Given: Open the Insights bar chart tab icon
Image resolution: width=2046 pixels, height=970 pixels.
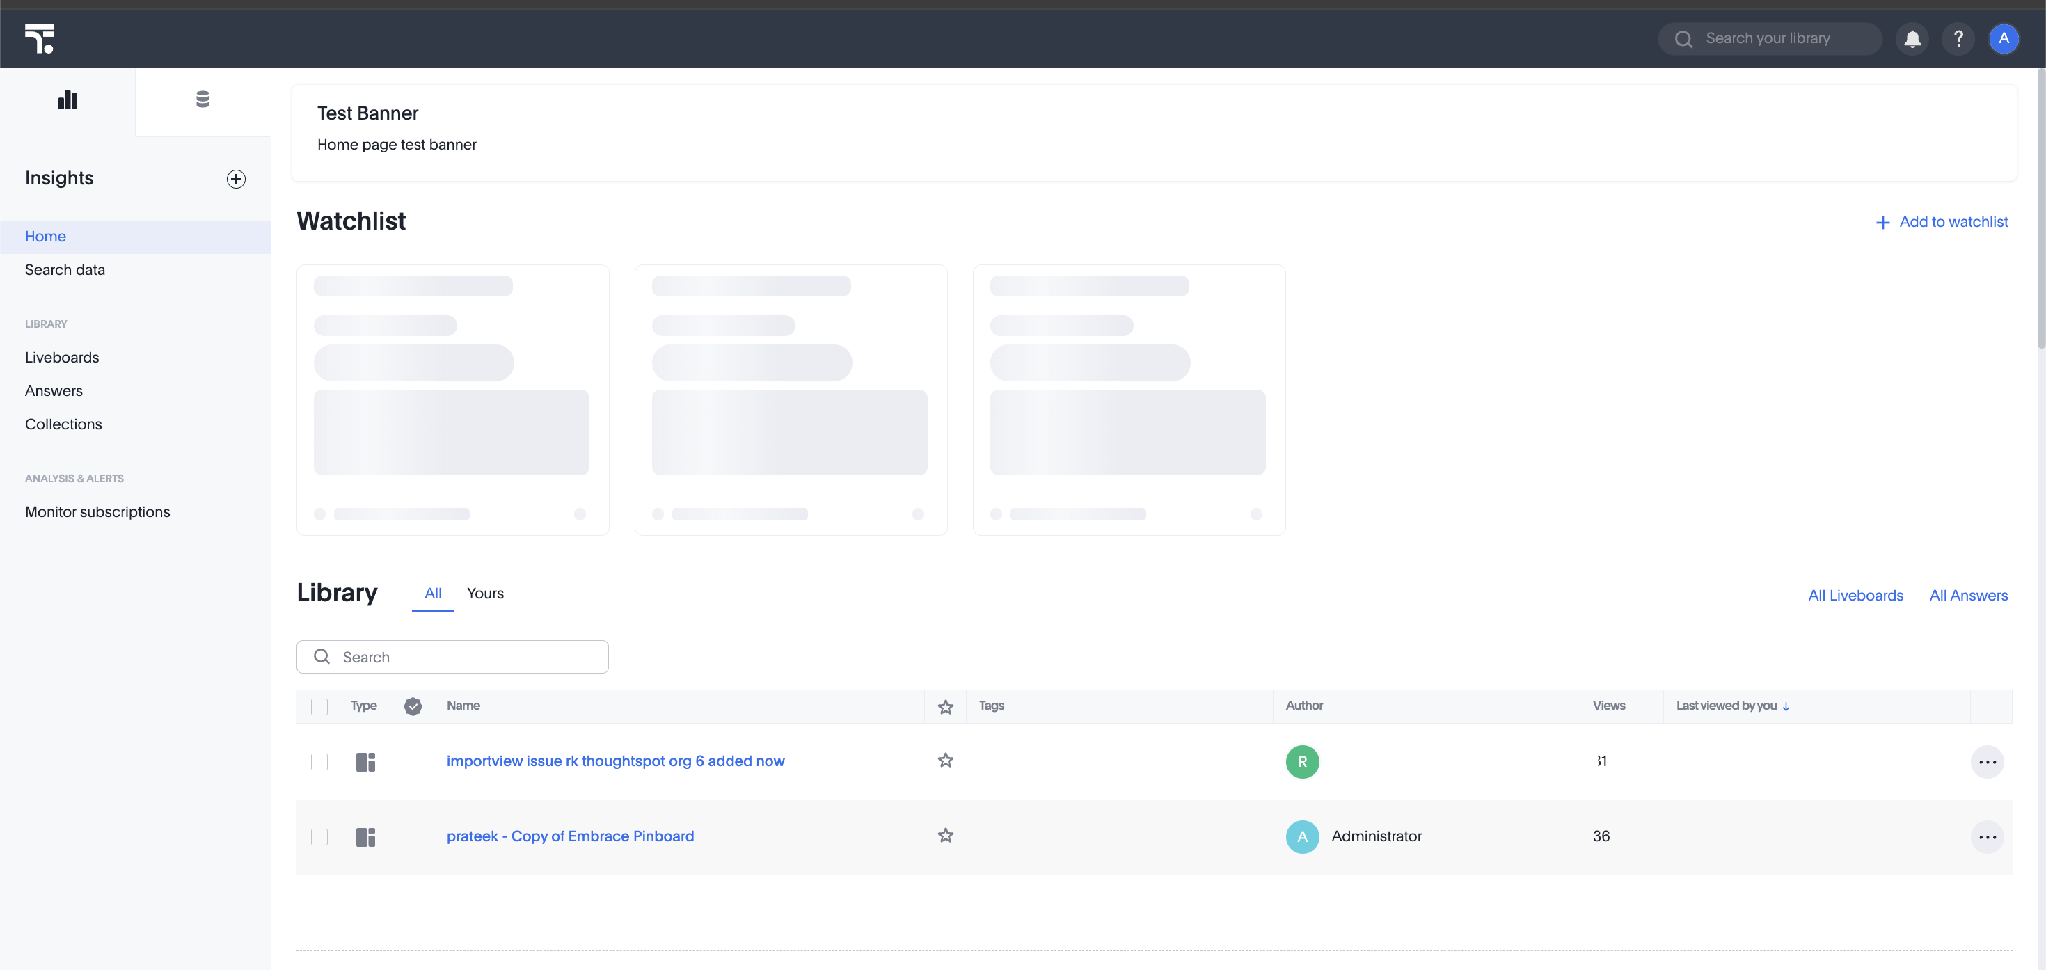Looking at the screenshot, I should [x=67, y=99].
